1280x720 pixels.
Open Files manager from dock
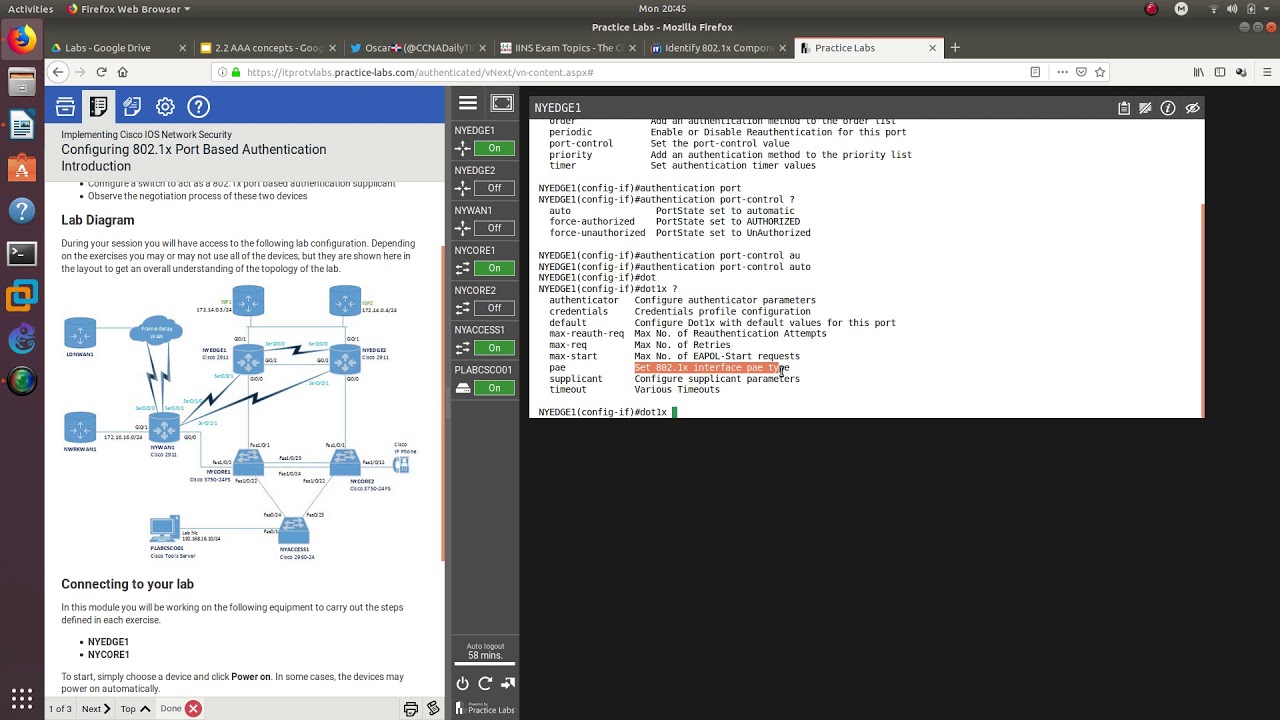[21, 83]
